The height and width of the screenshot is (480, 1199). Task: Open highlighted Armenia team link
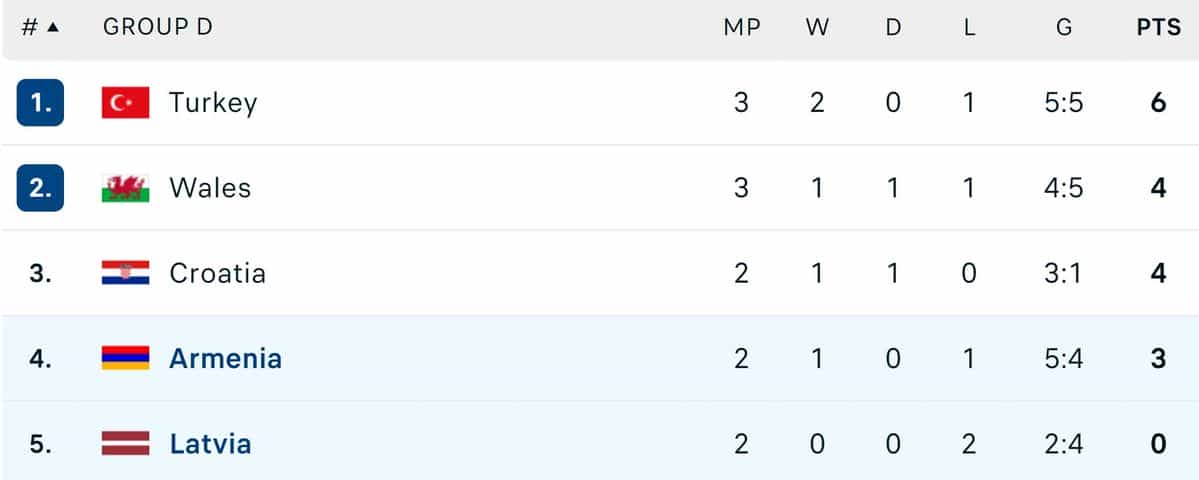(226, 358)
